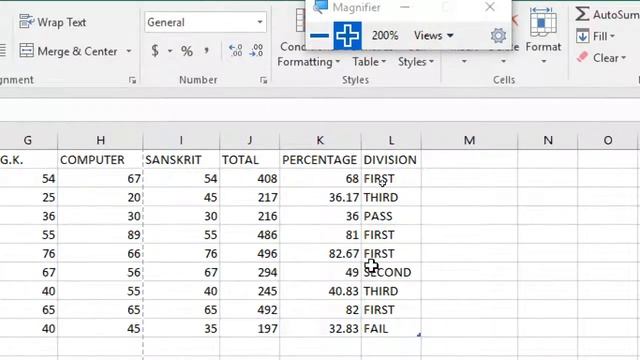
Task: Select percentage cell with 49
Action: coord(320,272)
